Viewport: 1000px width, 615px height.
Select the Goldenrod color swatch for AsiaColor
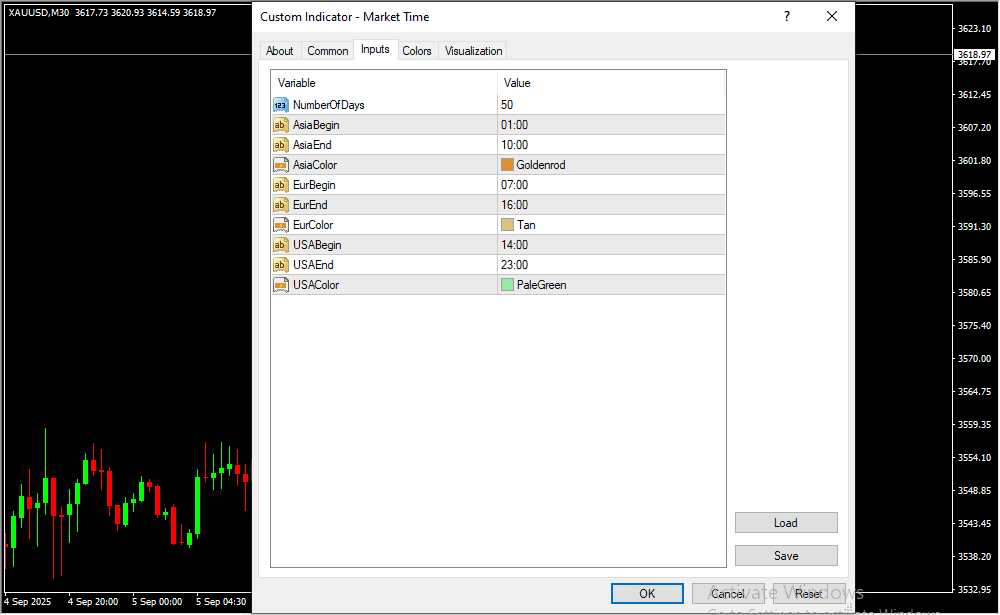(x=507, y=165)
